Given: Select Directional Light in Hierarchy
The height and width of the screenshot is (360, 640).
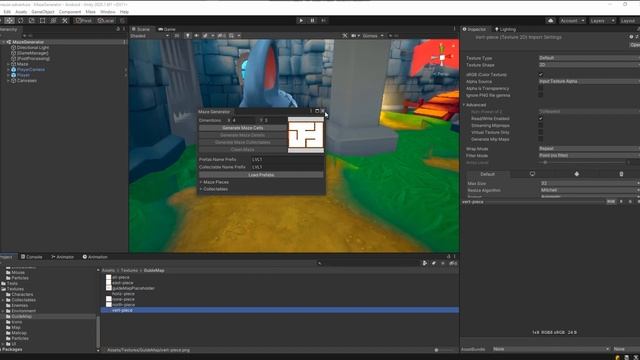Looking at the screenshot, I should pos(33,47).
